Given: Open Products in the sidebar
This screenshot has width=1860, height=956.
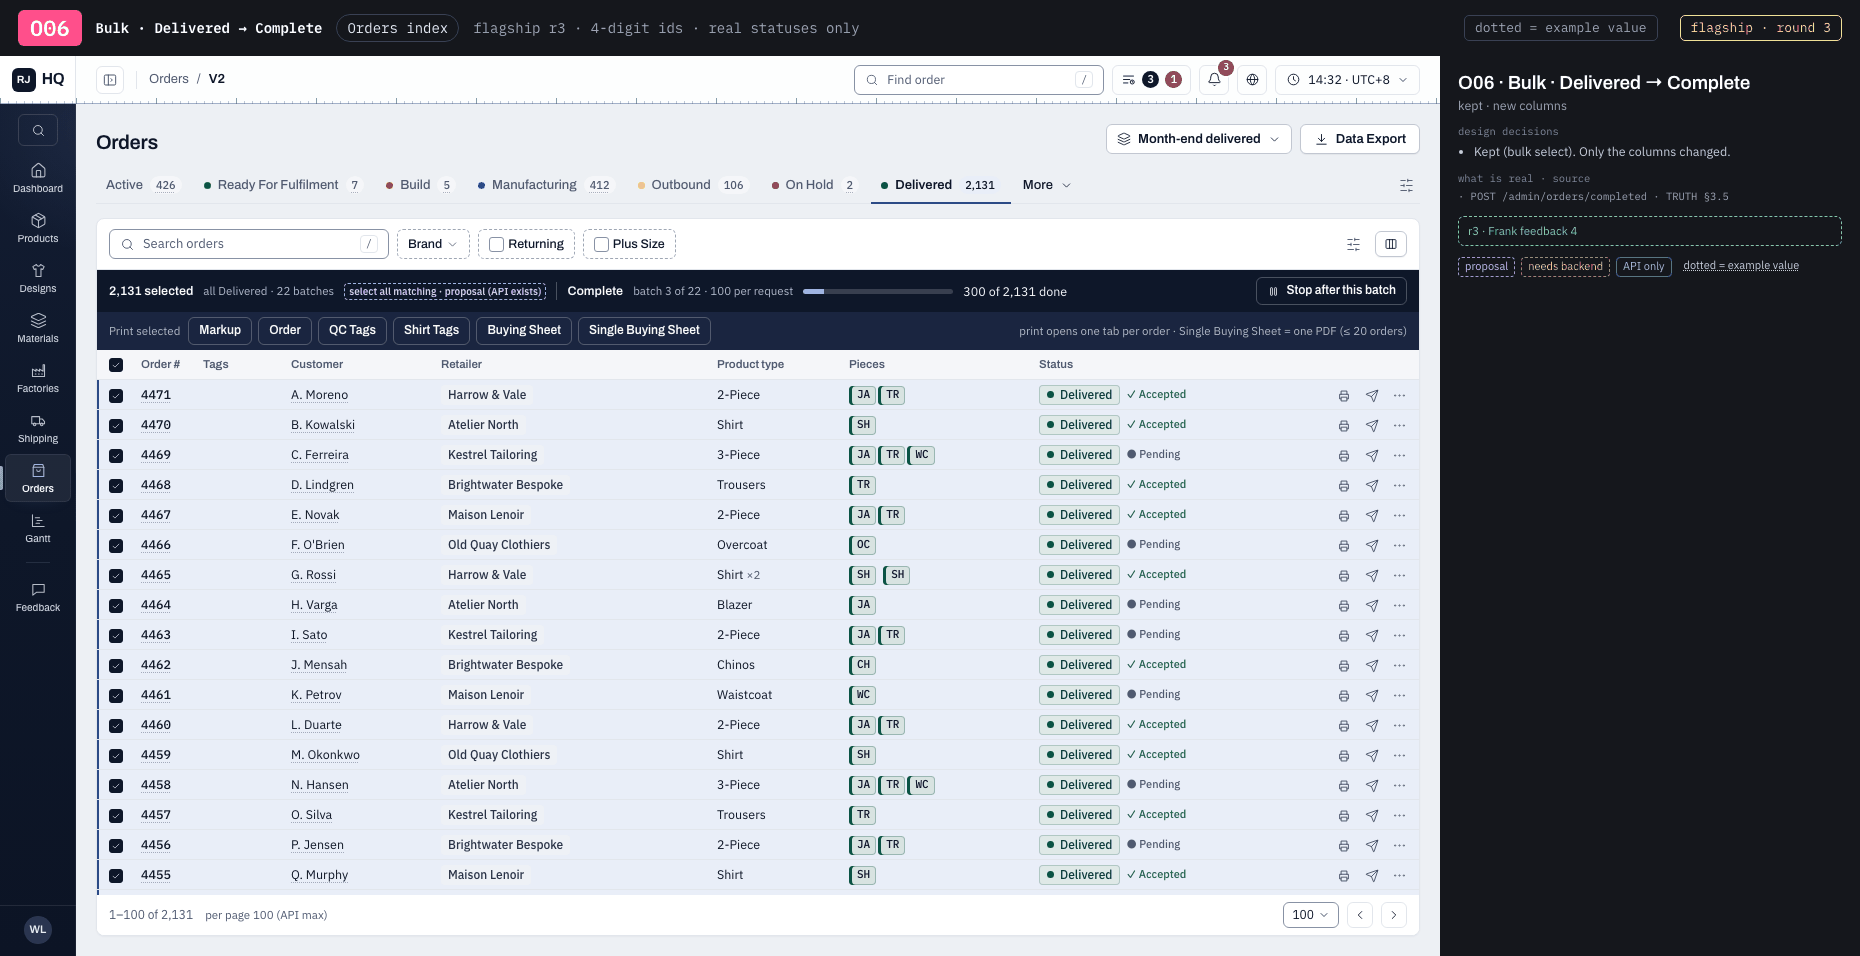Looking at the screenshot, I should (x=38, y=228).
